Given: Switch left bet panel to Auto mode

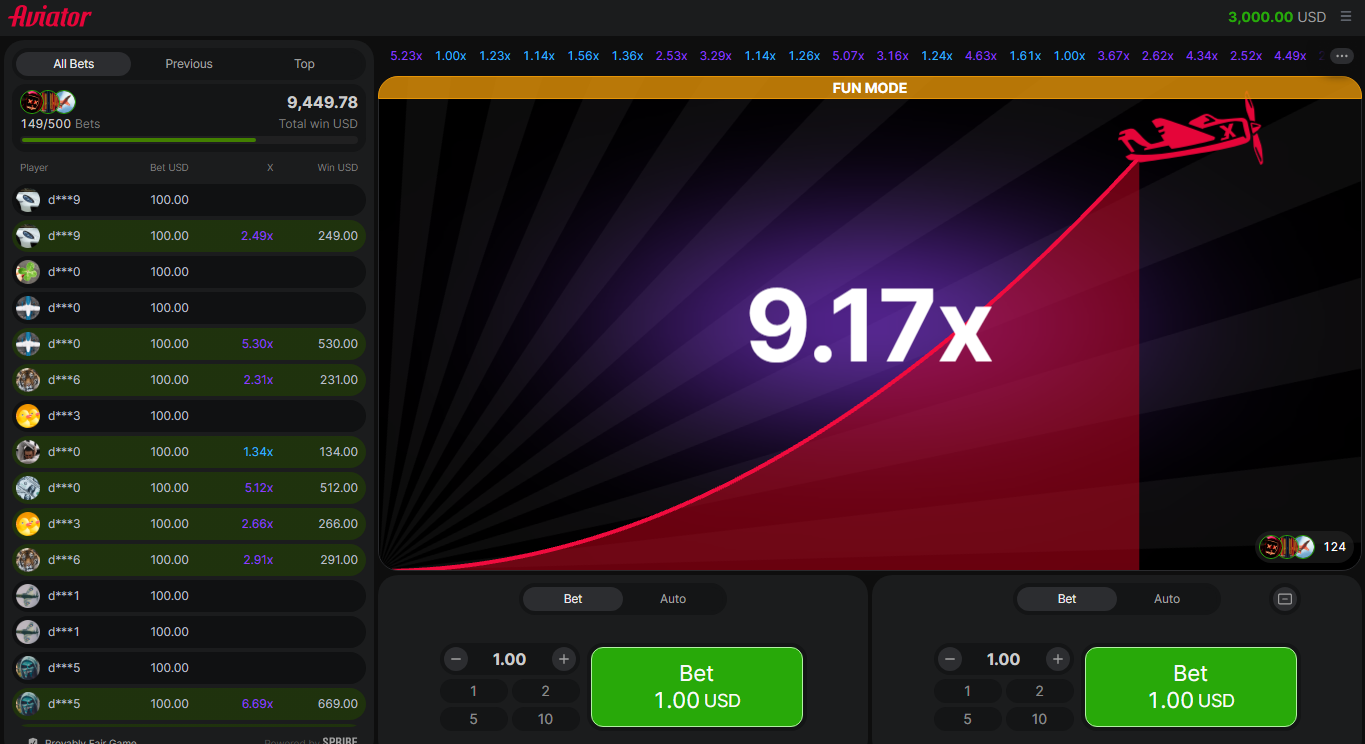Looking at the screenshot, I should (673, 599).
